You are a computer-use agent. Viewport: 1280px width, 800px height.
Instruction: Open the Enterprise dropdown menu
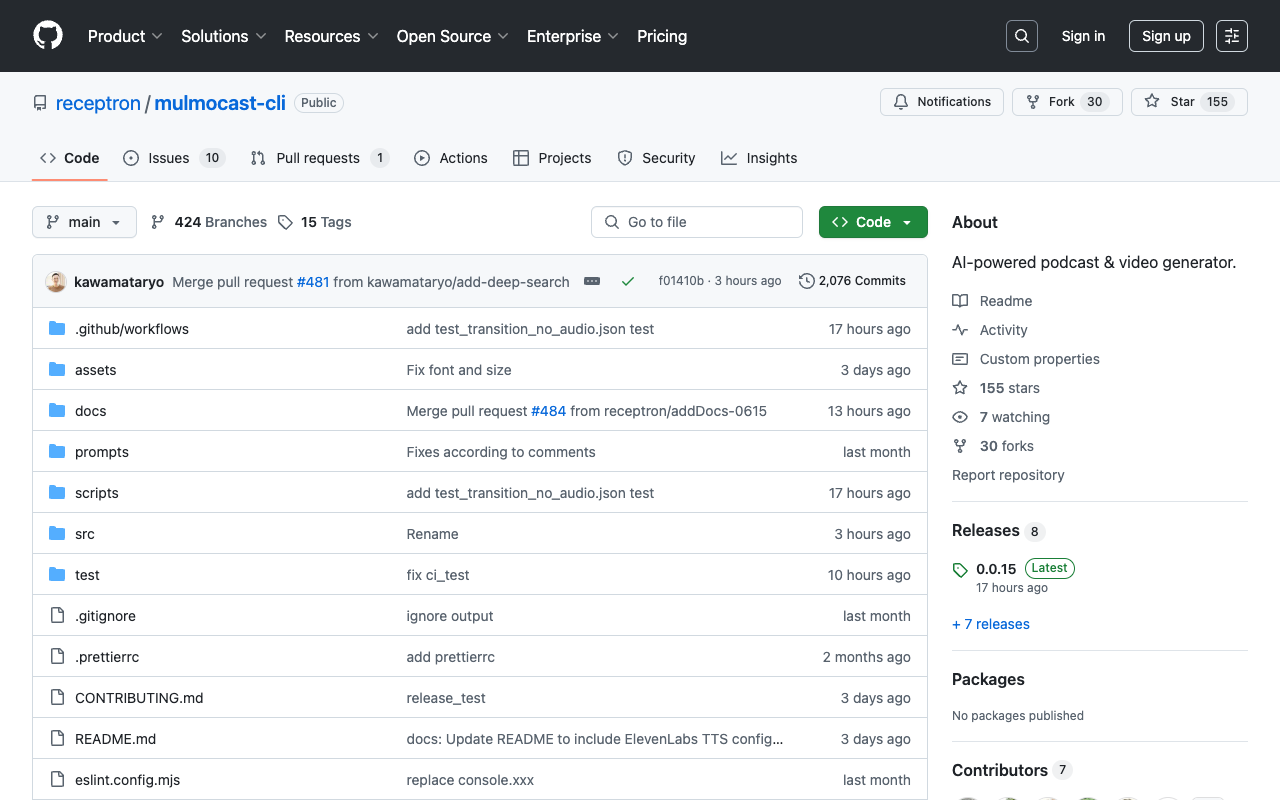[573, 36]
